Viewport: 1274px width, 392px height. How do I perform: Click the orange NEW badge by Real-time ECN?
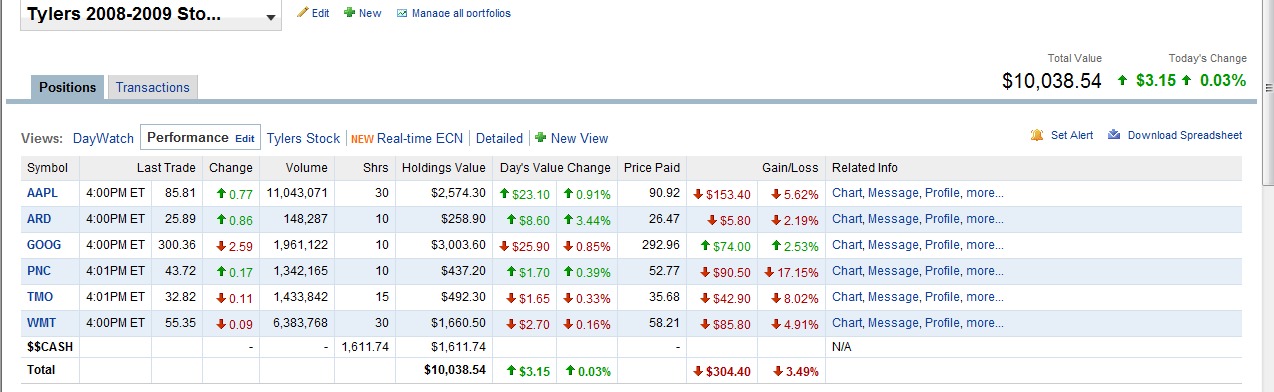pos(362,139)
